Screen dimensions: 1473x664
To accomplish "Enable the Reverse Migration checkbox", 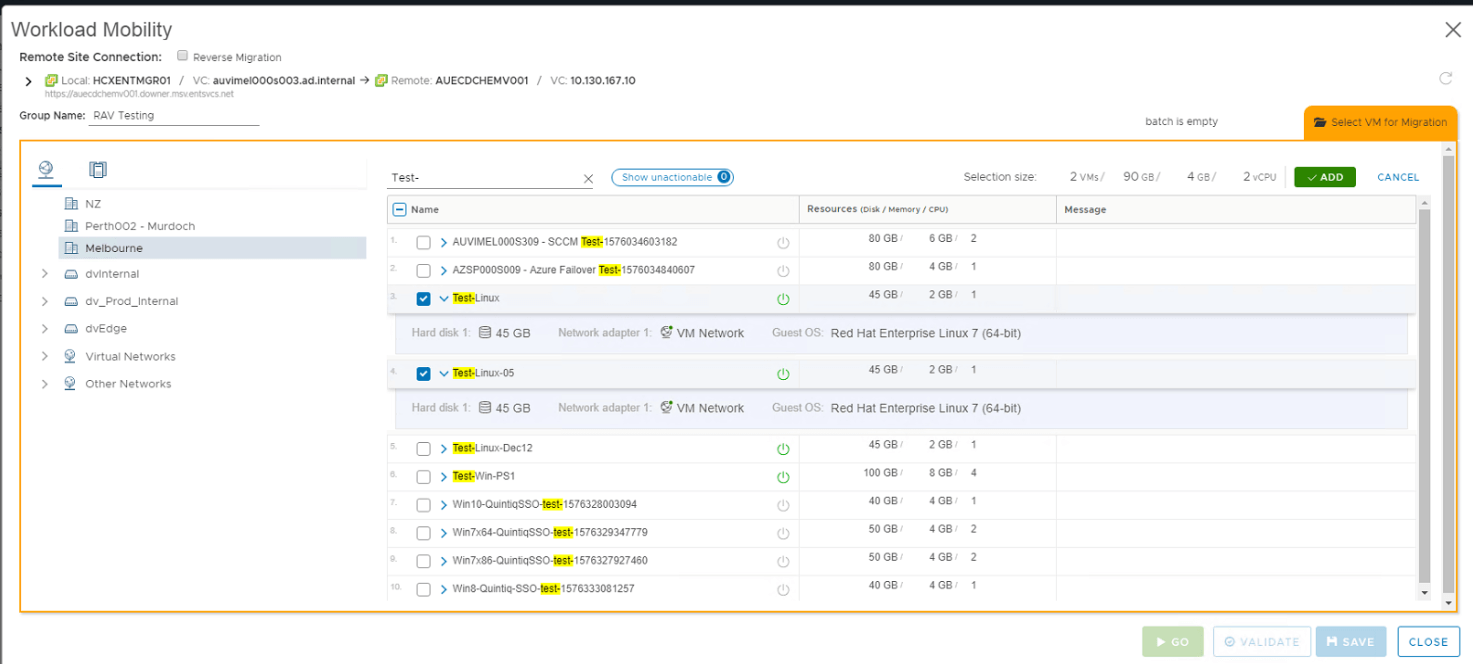I will pyautogui.click(x=183, y=57).
